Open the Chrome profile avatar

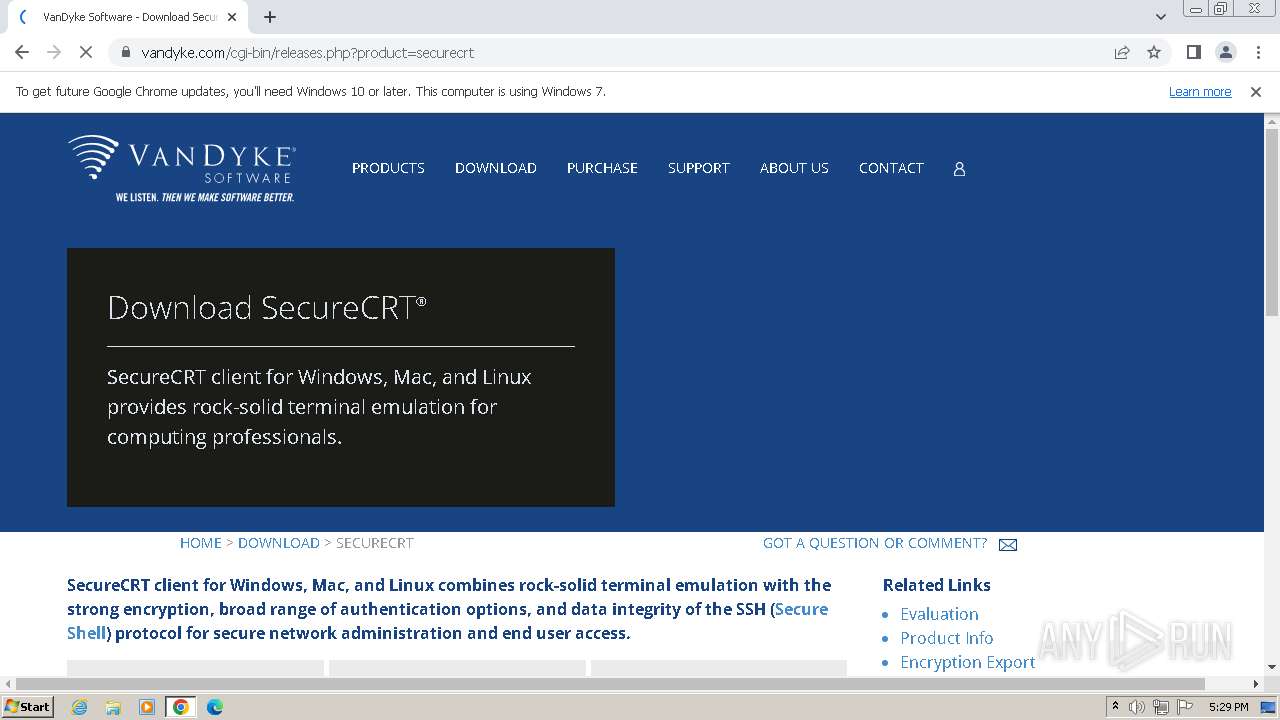[x=1225, y=52]
